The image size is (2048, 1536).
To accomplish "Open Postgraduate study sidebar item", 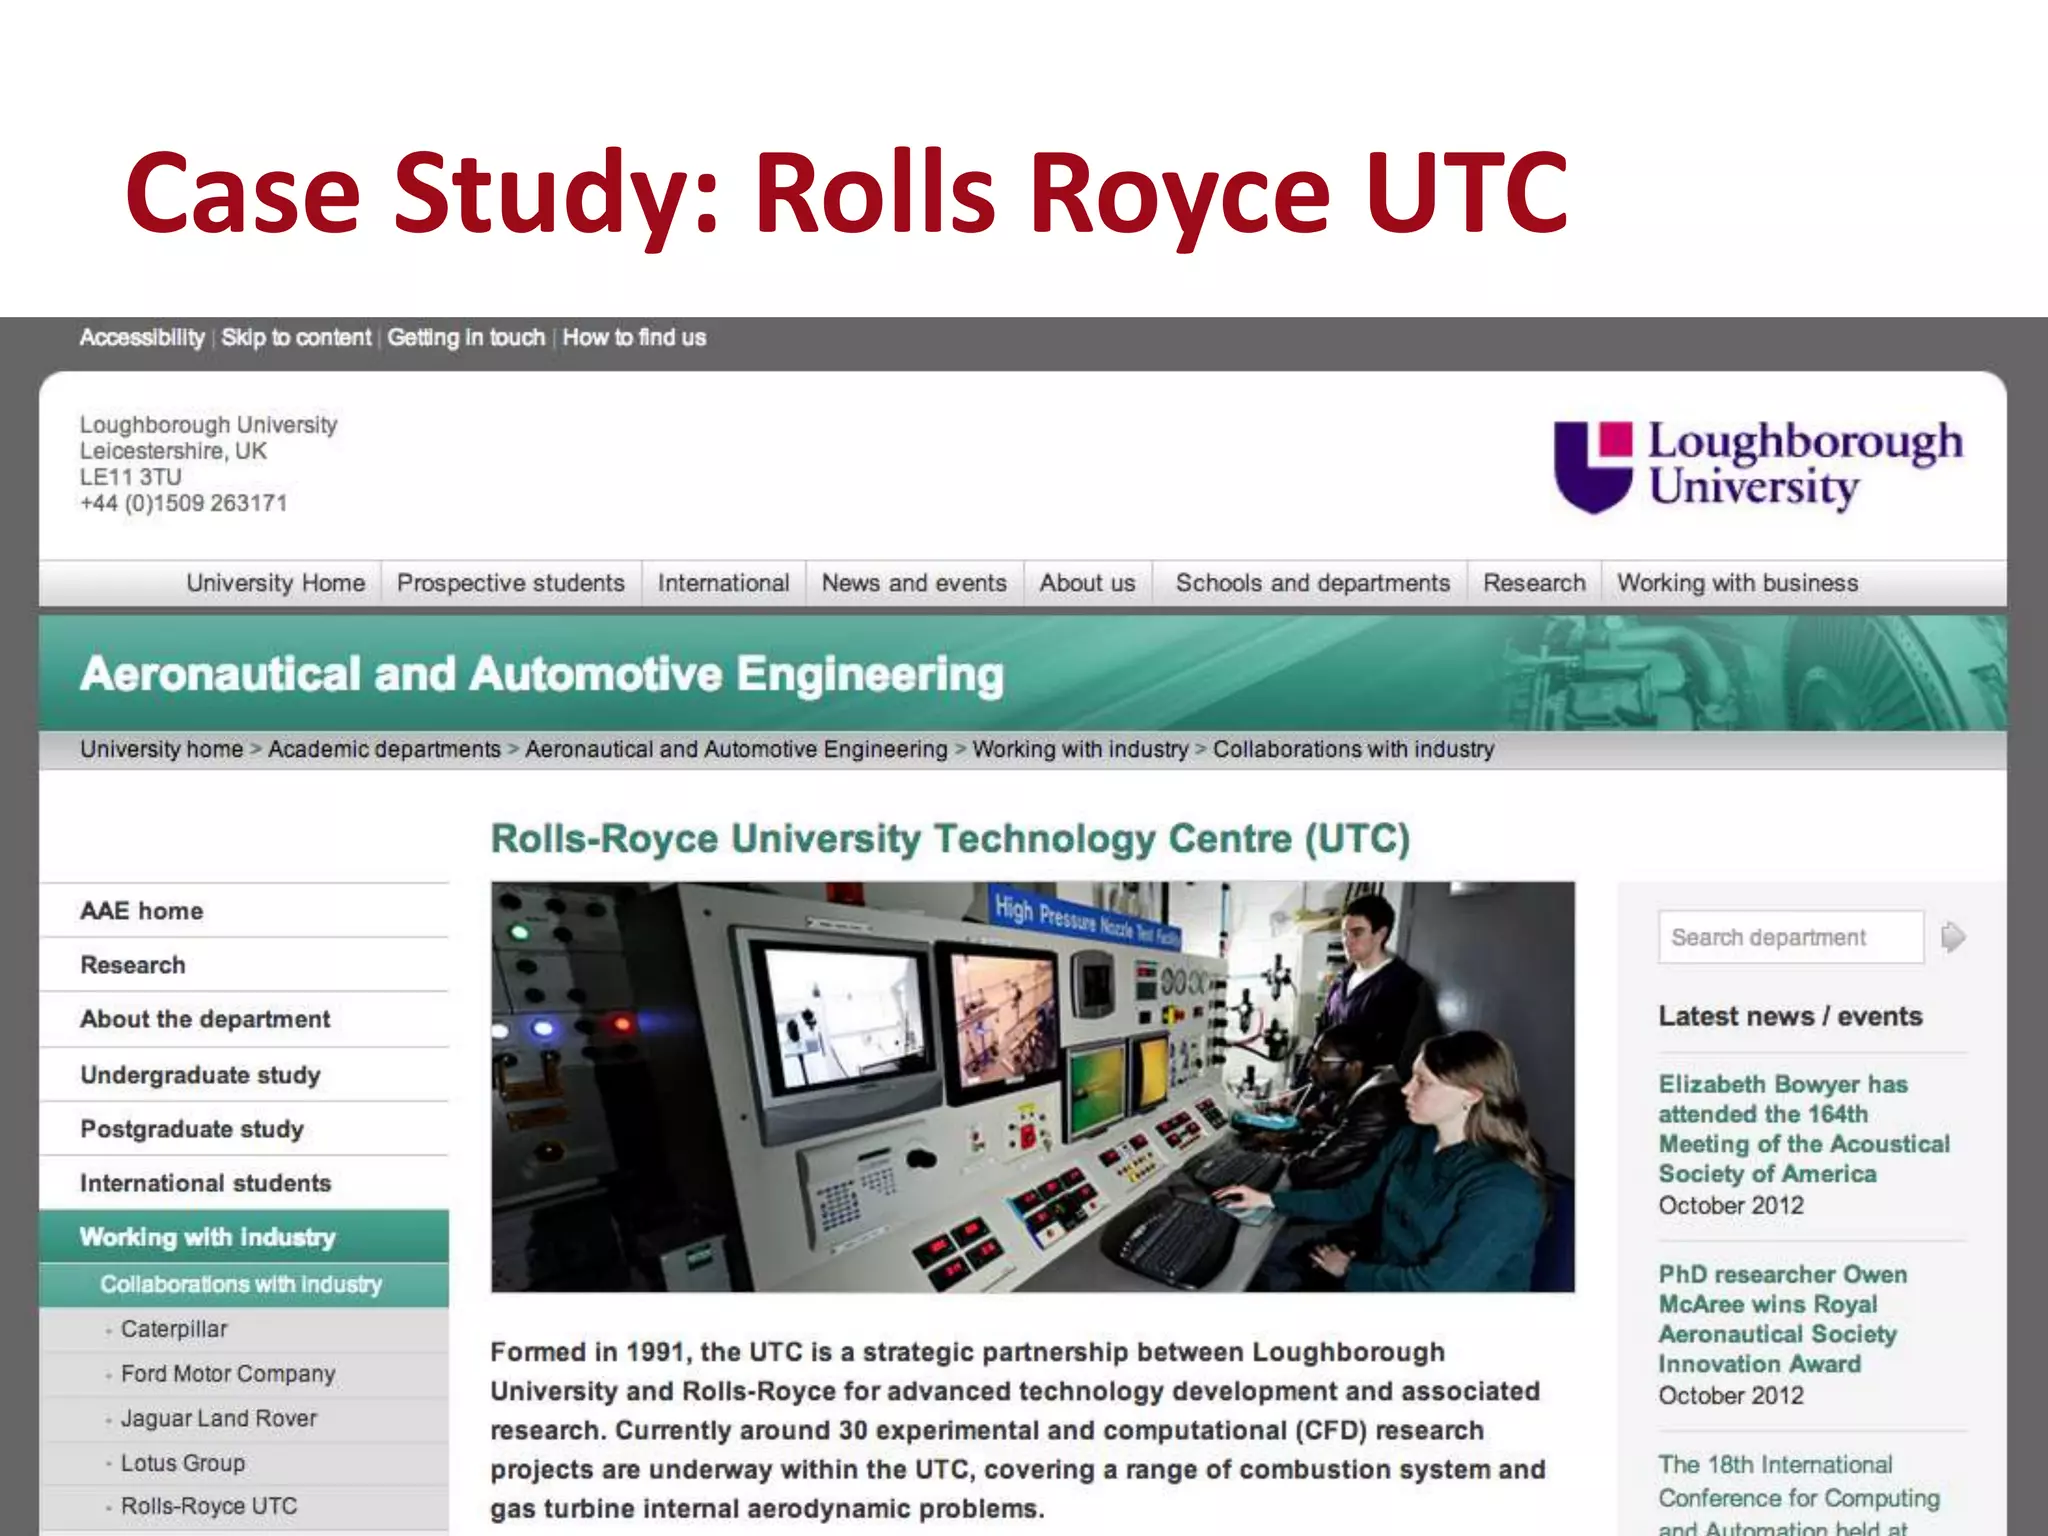I will [244, 1129].
